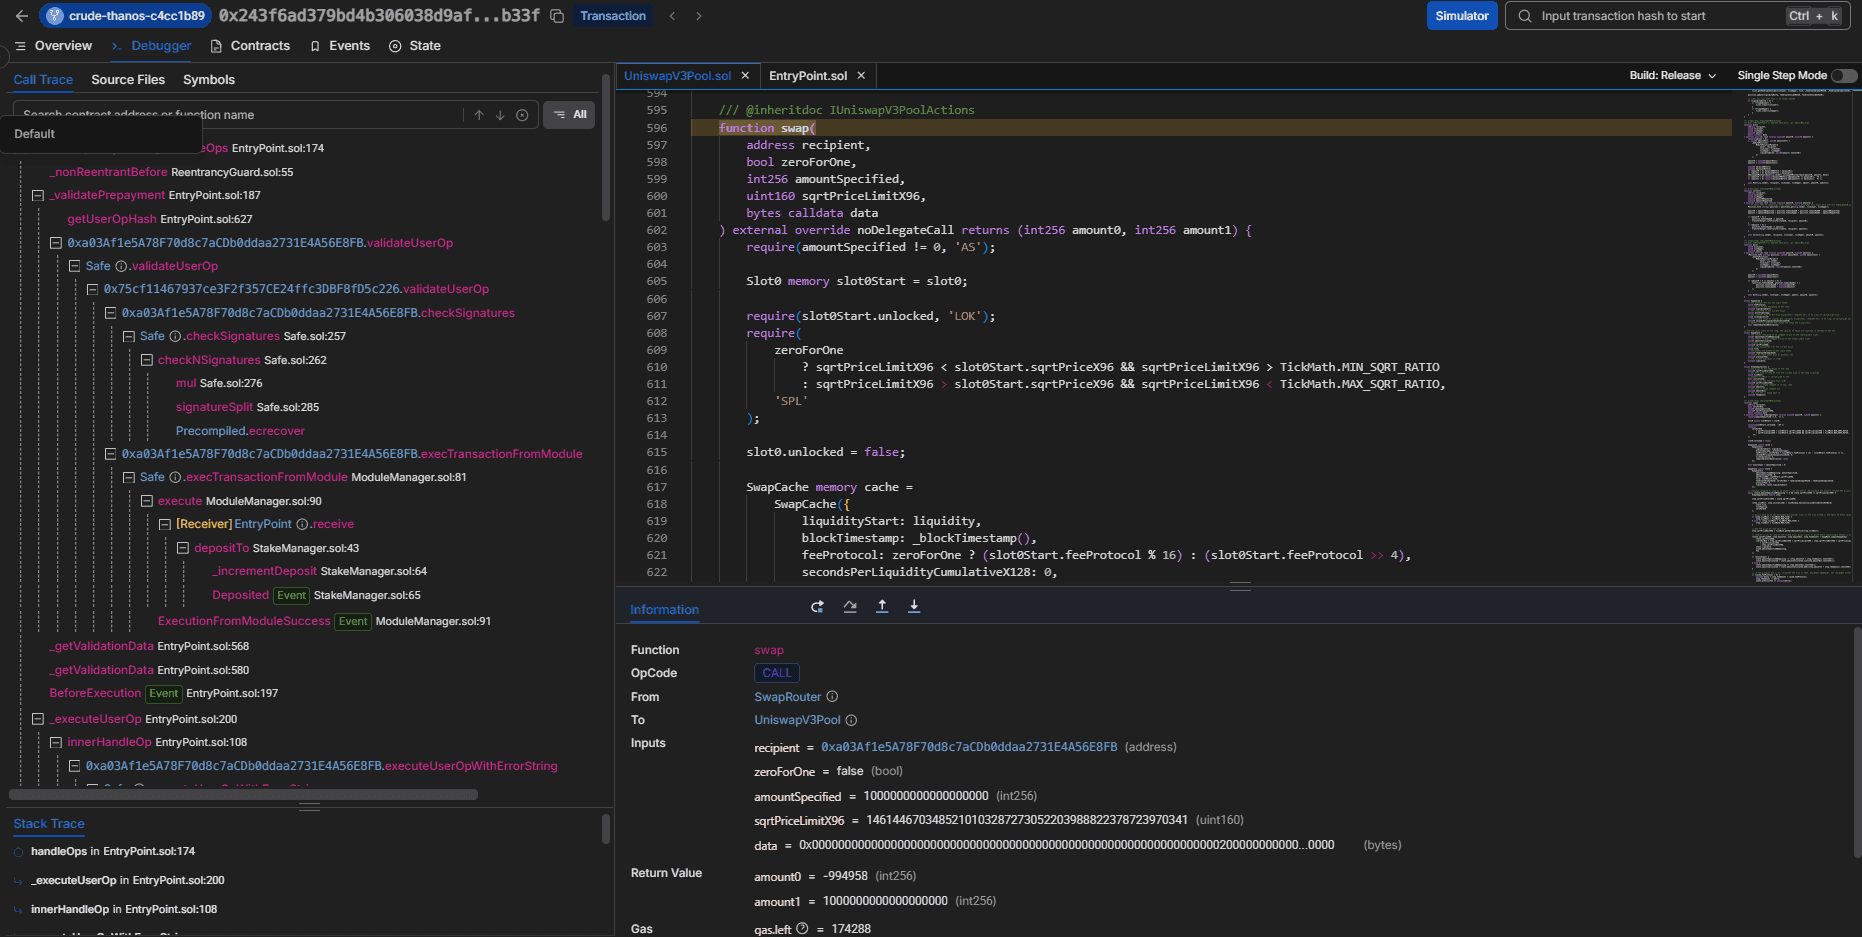Collapse the innerHandleOp node in call trace
This screenshot has height=937, width=1862.
(56, 742)
